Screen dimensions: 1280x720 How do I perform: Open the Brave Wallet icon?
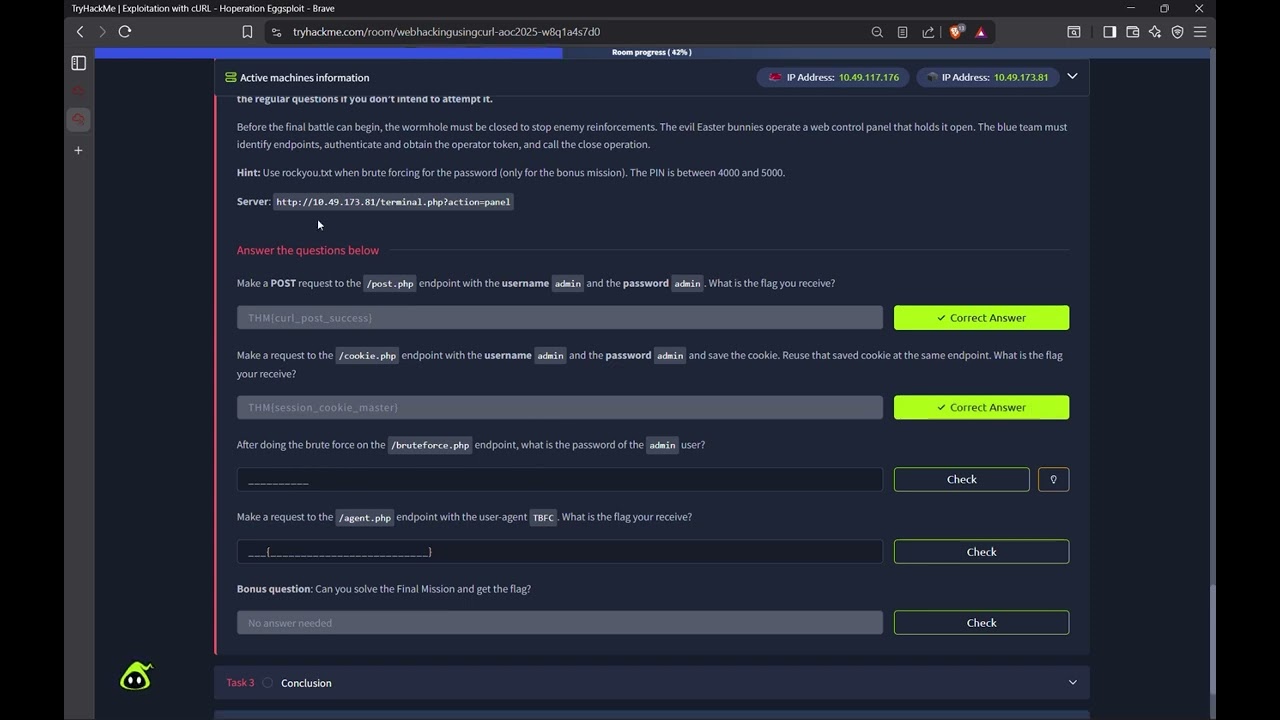click(x=1132, y=32)
